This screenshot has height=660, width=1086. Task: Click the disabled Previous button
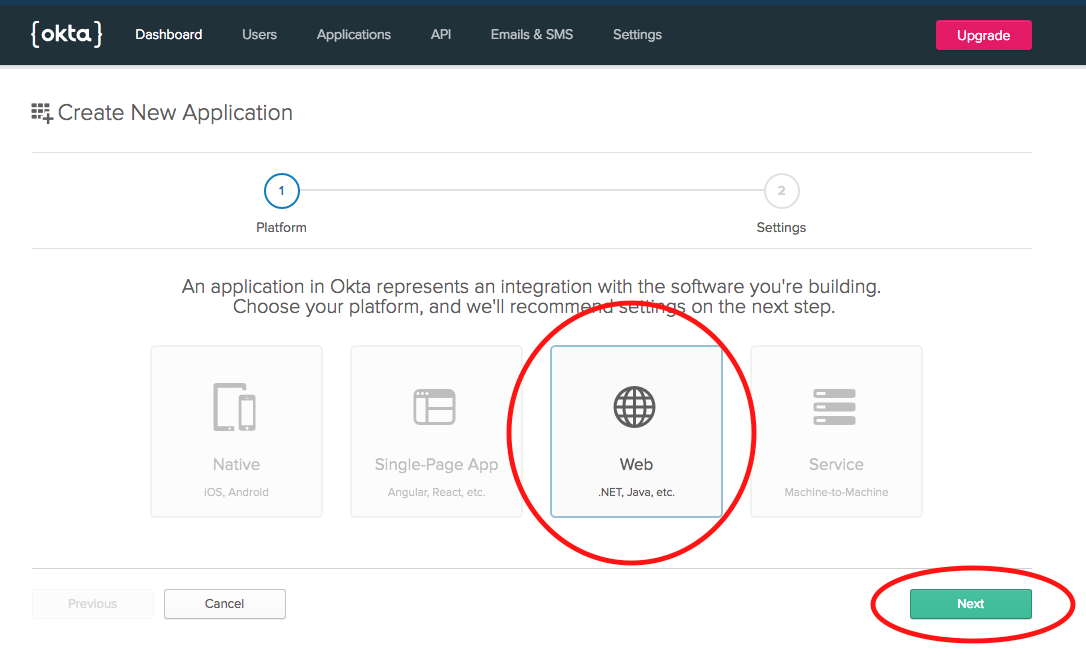pos(93,604)
